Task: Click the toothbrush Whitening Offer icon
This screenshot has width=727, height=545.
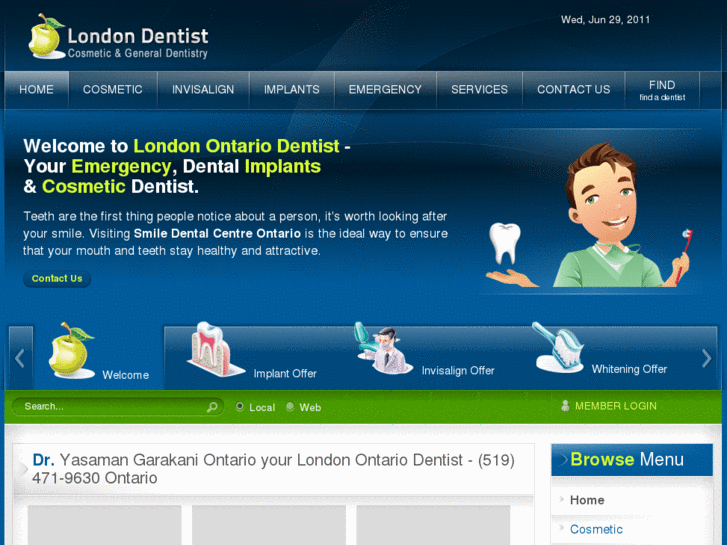Action: (x=558, y=347)
